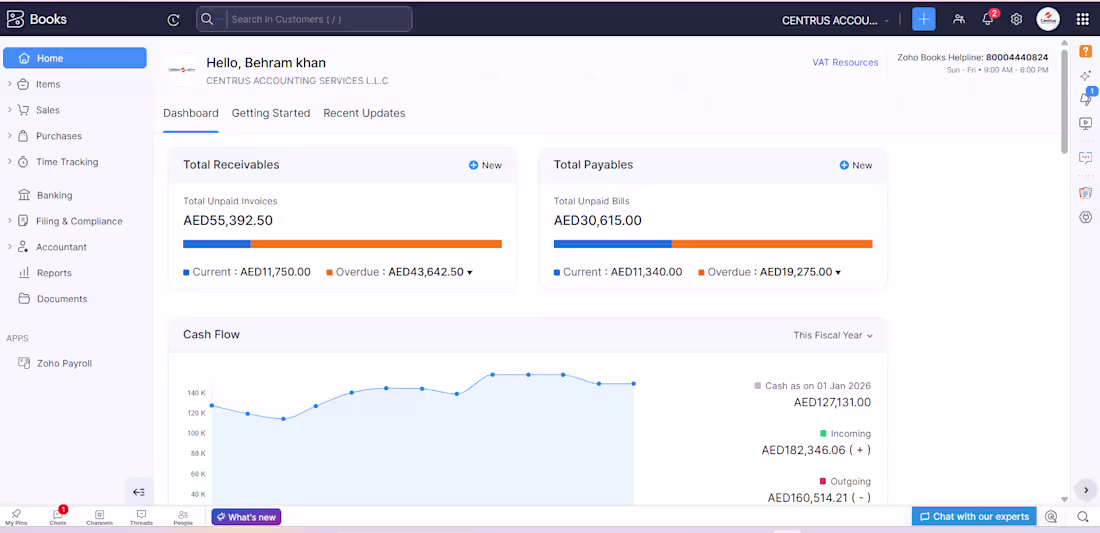Click the AED30,615.00 unpaid bills total
Viewport: 1100px width, 533px height.
(598, 221)
